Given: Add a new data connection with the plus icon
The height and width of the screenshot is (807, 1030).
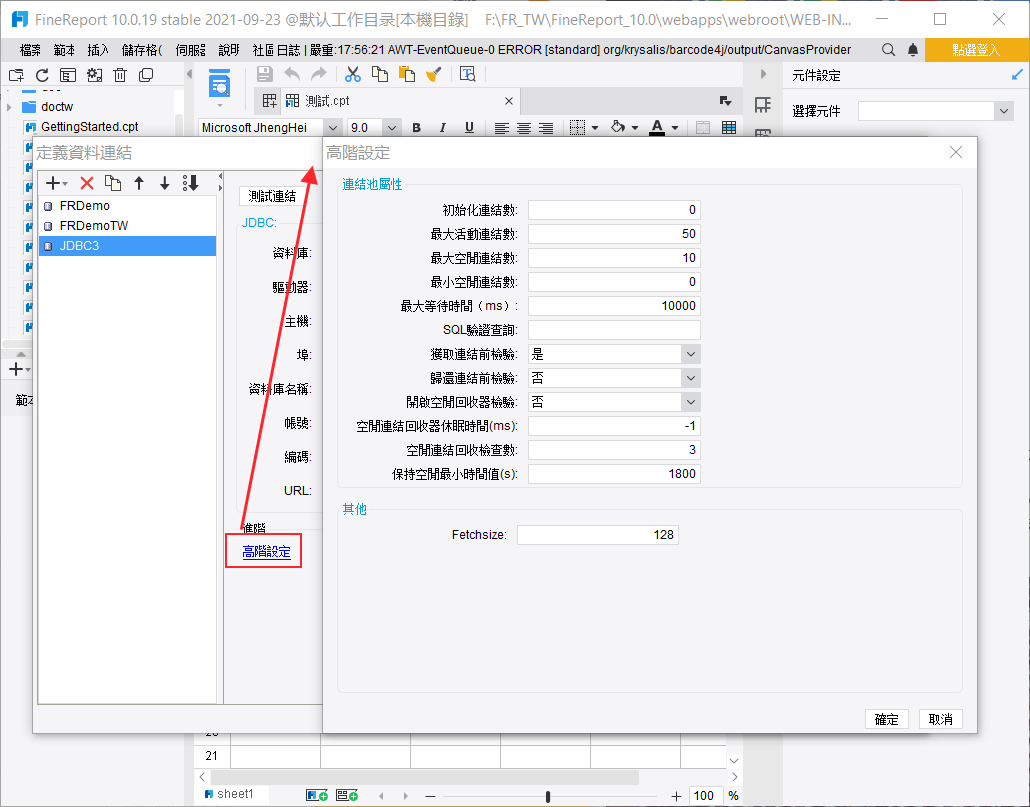Looking at the screenshot, I should pyautogui.click(x=55, y=183).
